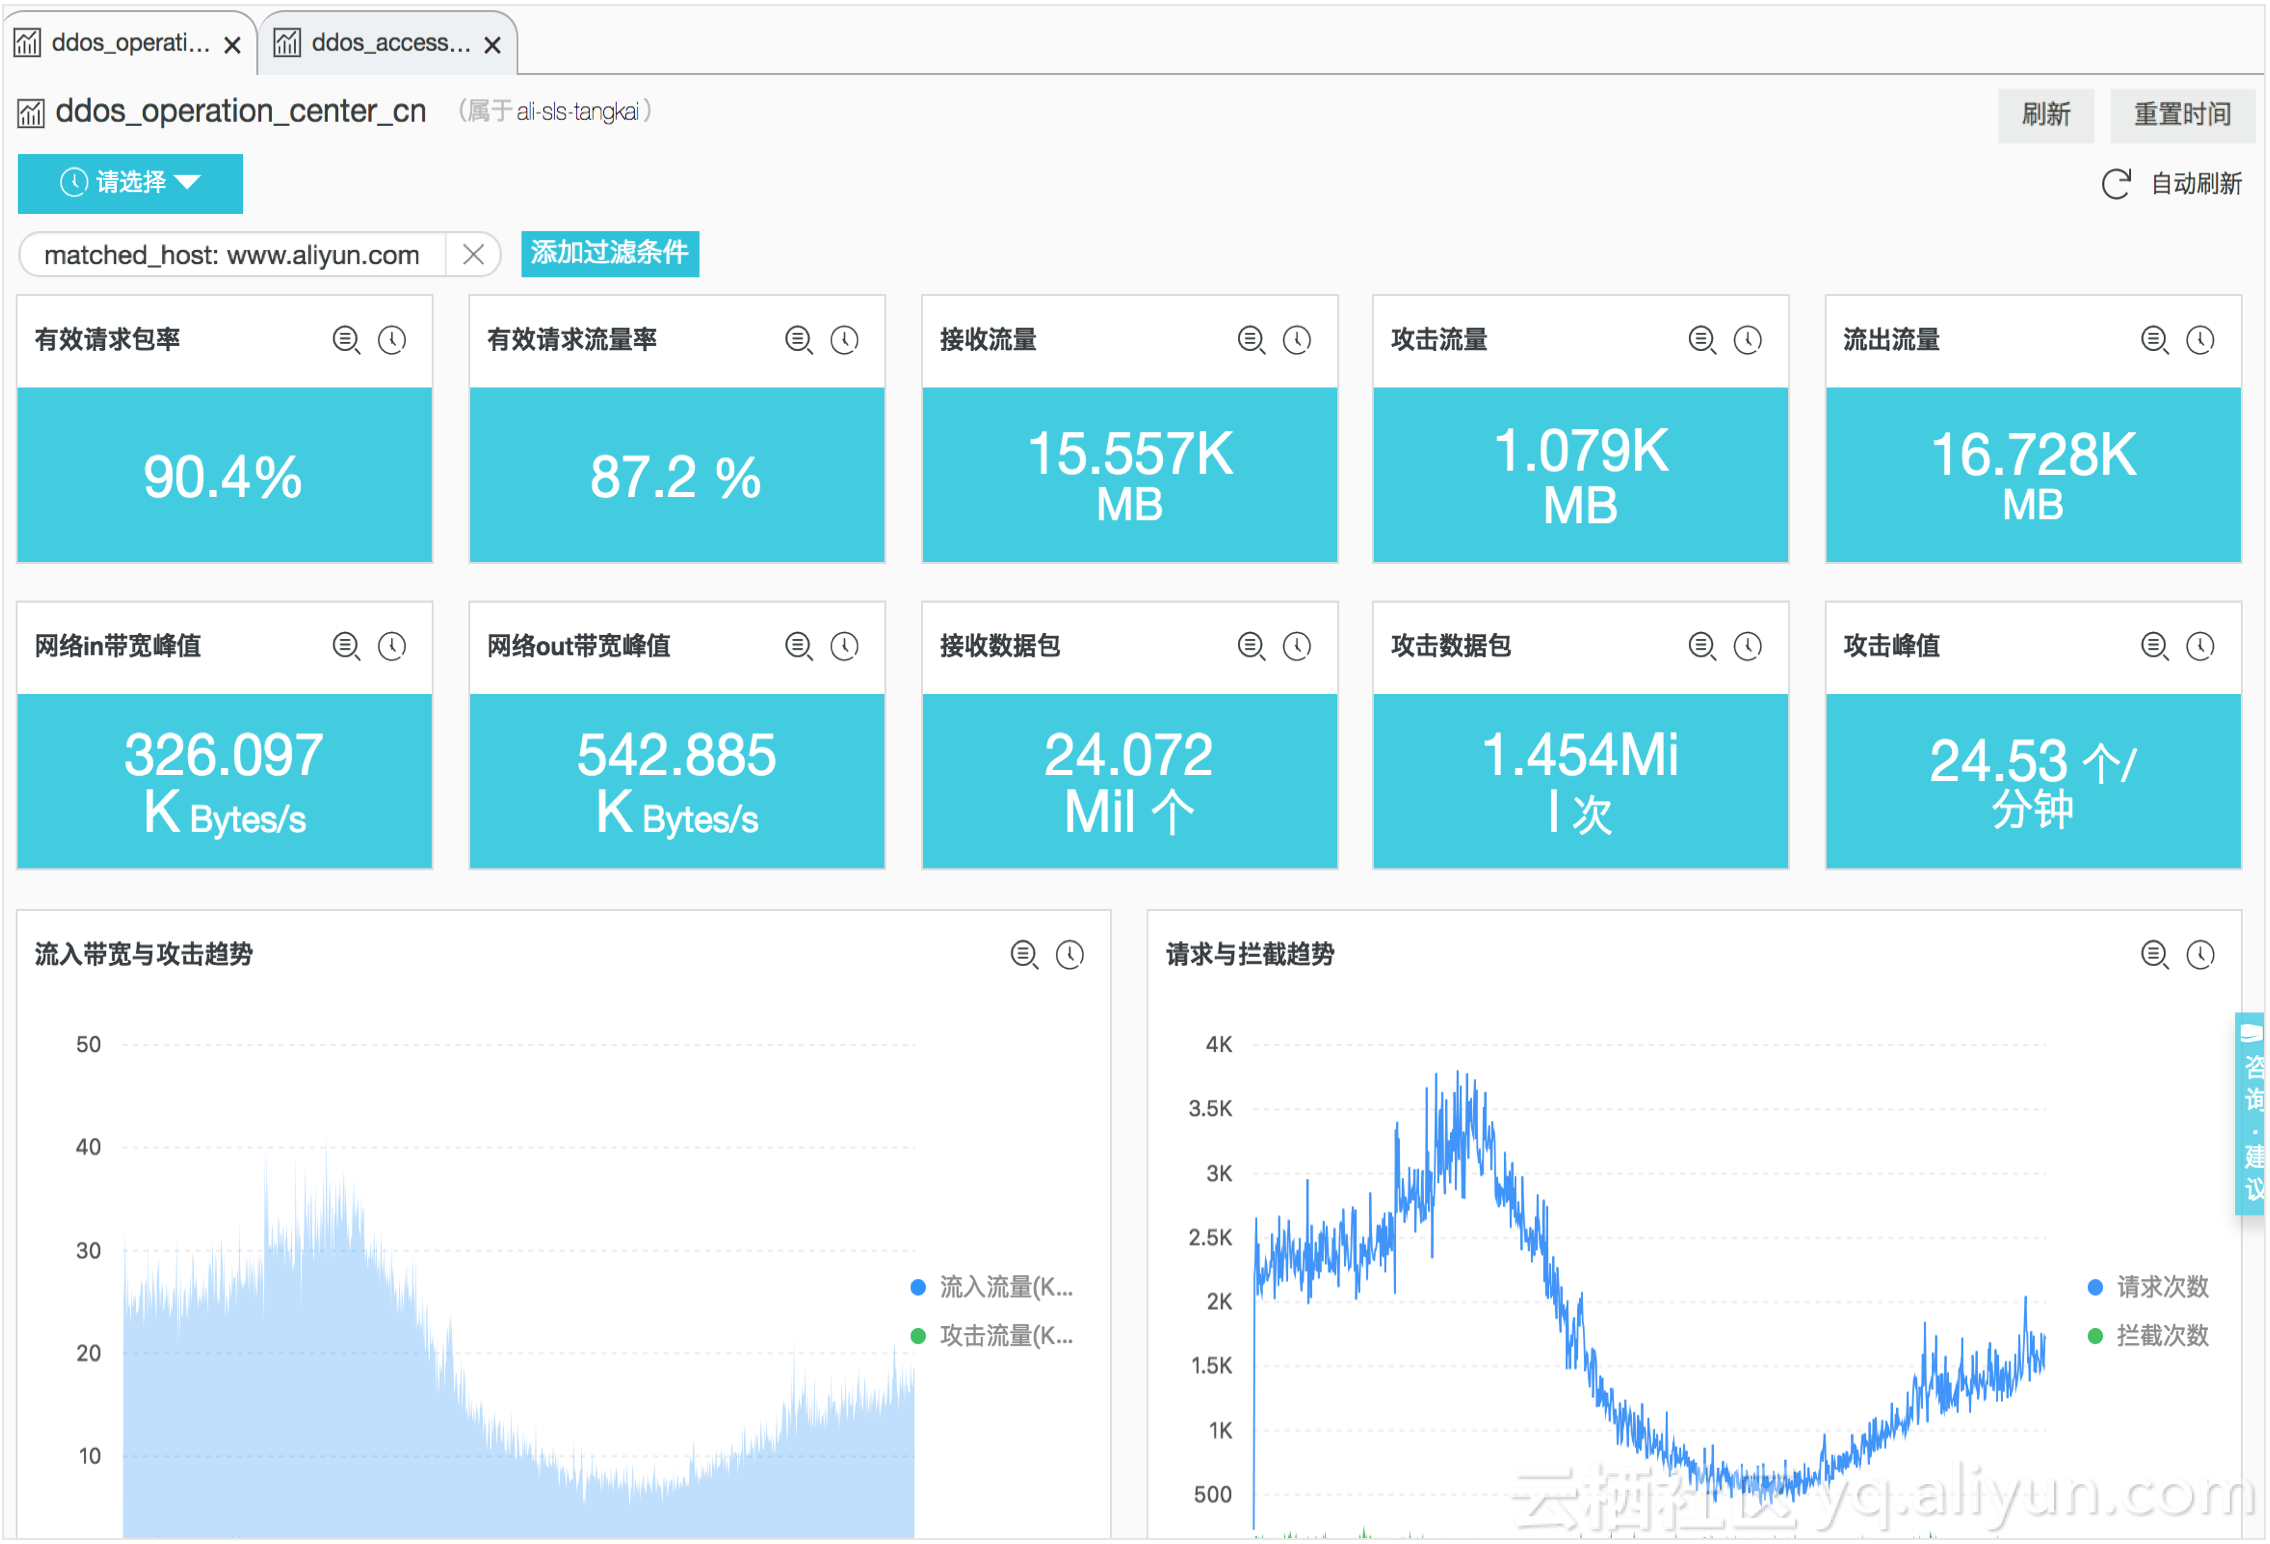The width and height of the screenshot is (2270, 1544).
Task: Click the 刷新 refresh button
Action: 2045,115
